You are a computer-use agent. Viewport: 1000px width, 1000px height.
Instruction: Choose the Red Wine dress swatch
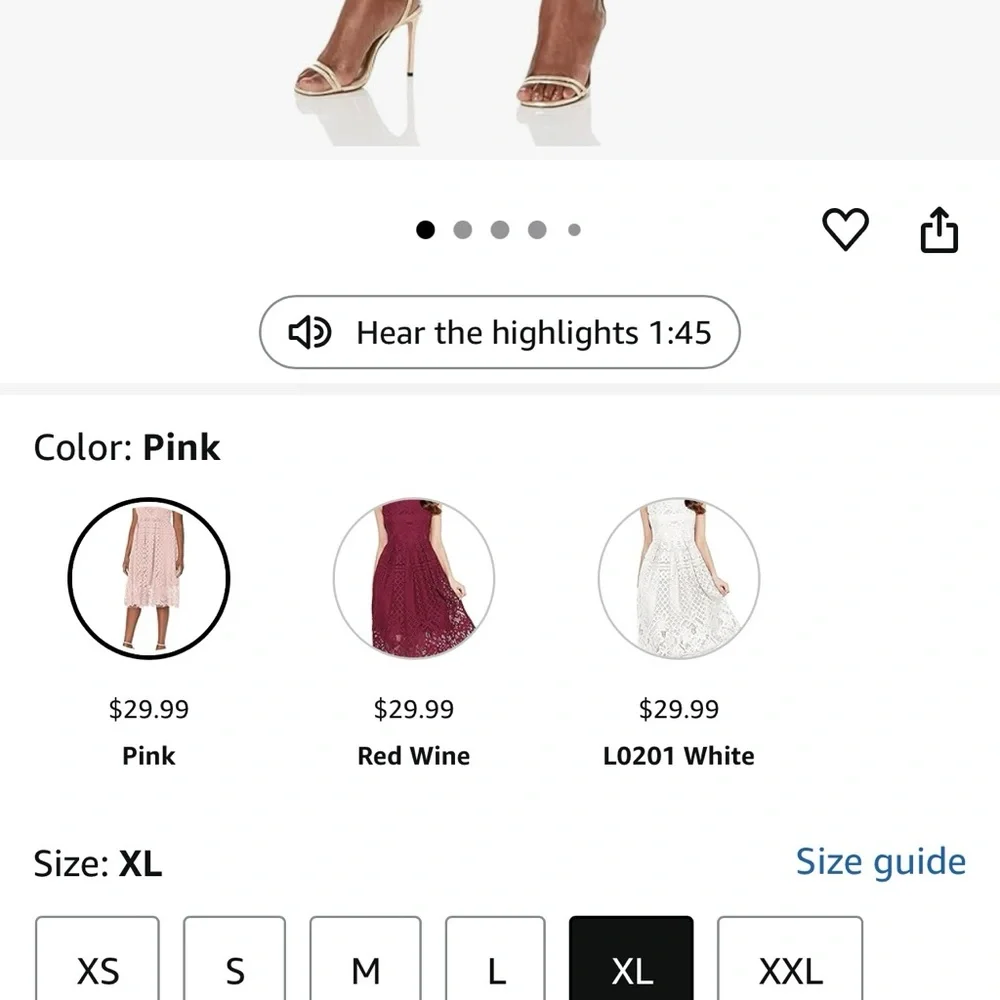click(414, 578)
